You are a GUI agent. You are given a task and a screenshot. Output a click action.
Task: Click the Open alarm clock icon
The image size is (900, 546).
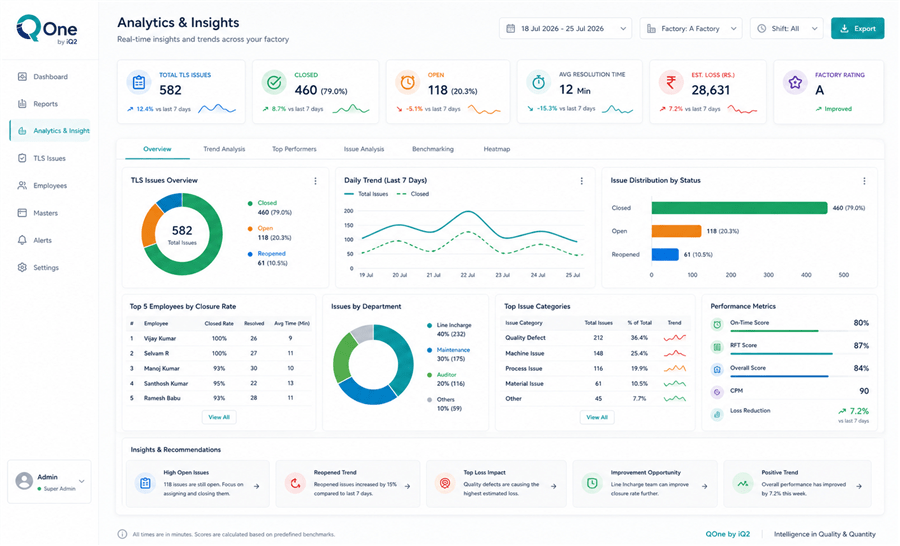pyautogui.click(x=407, y=83)
